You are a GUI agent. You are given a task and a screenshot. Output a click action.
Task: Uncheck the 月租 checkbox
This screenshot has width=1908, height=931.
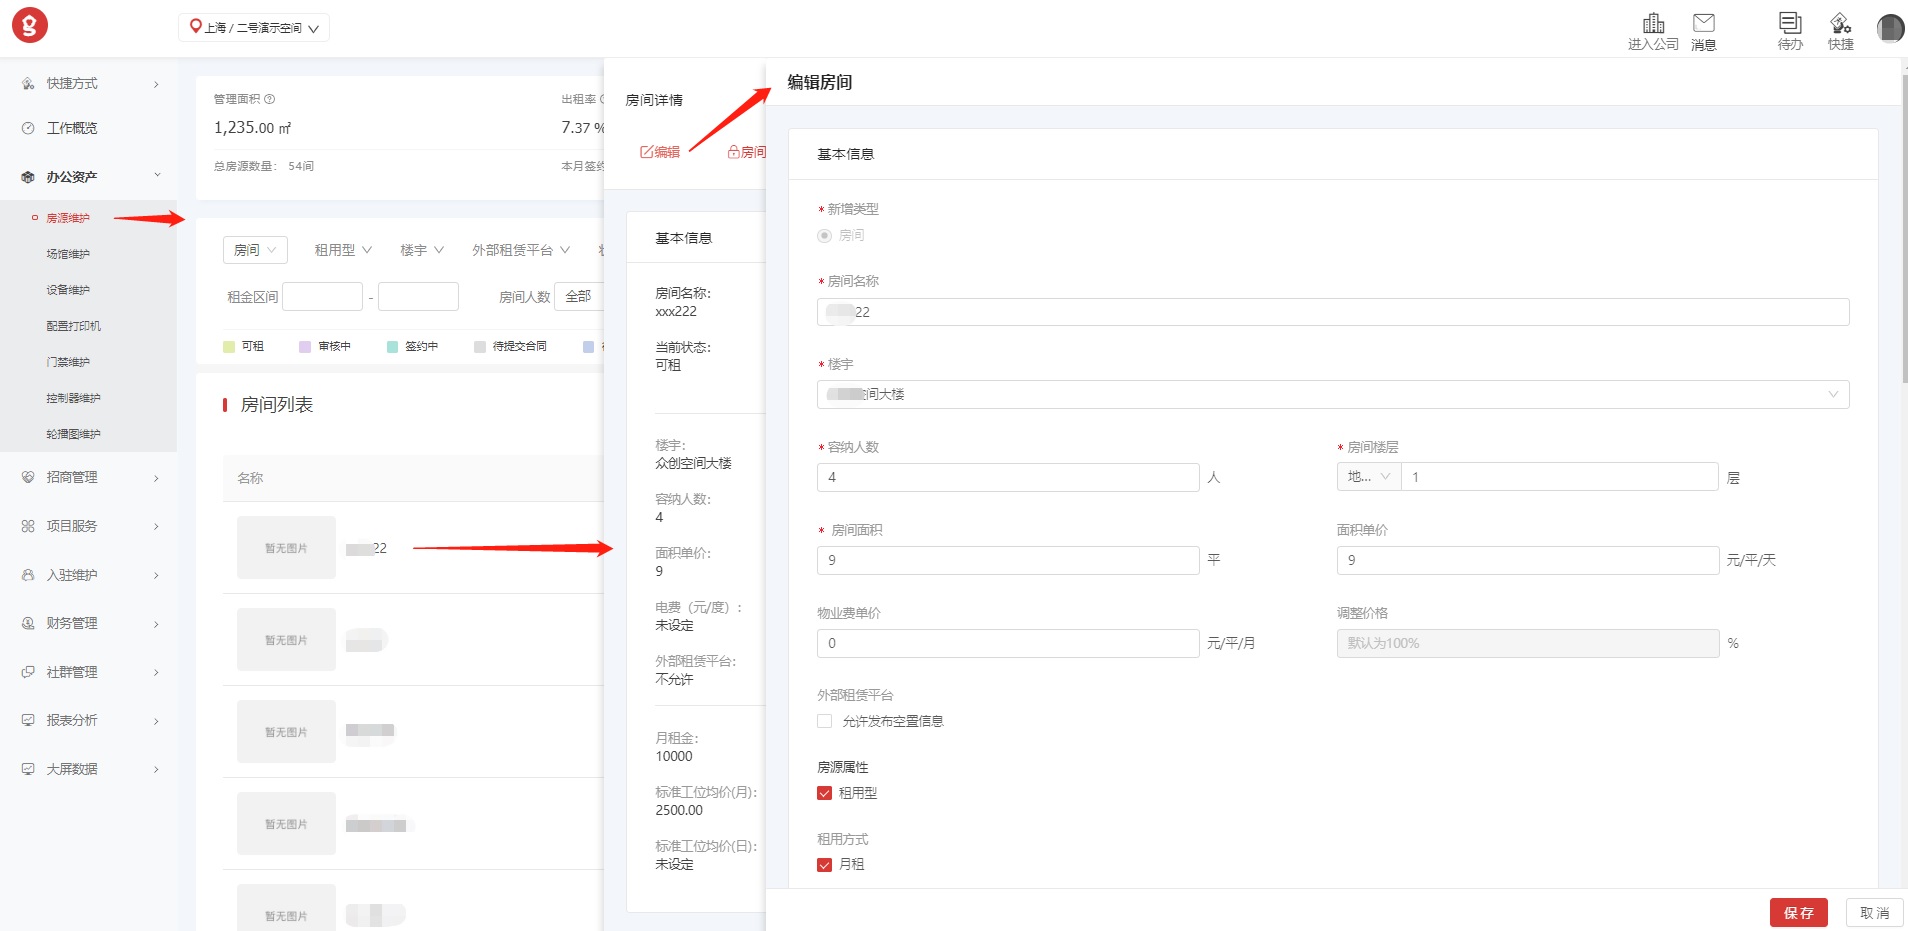[x=825, y=865]
